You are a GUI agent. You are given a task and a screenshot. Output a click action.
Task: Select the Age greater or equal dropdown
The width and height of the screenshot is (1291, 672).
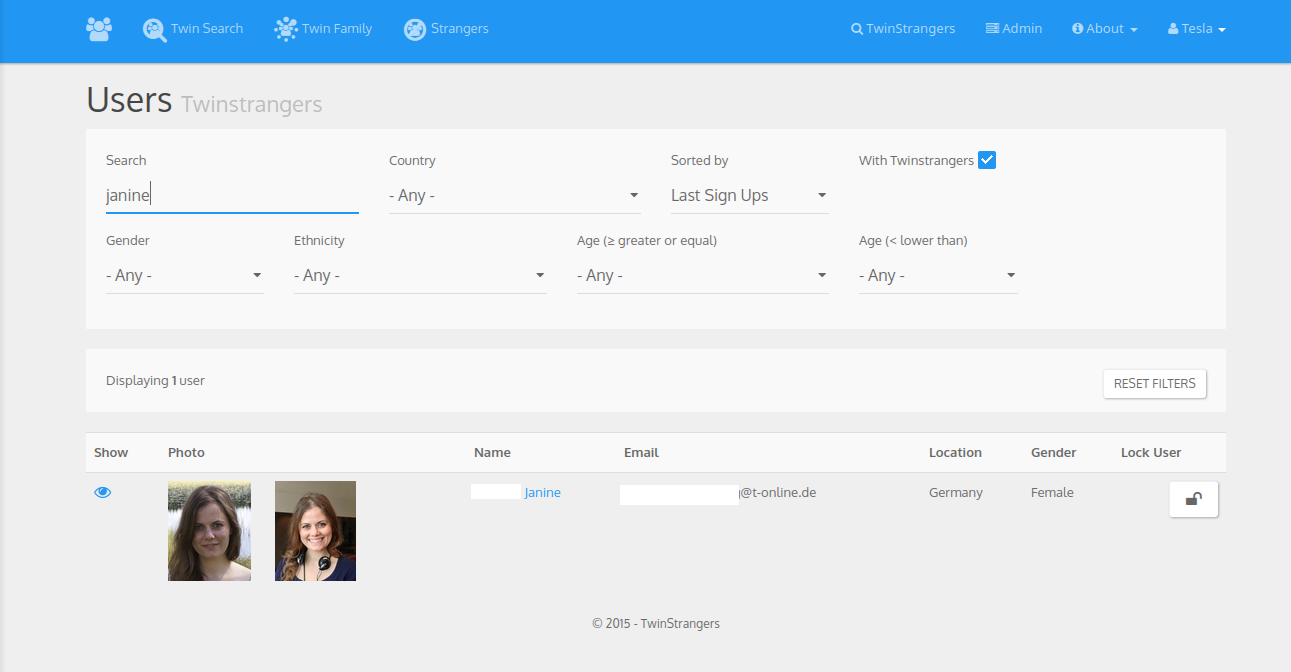[x=703, y=276]
